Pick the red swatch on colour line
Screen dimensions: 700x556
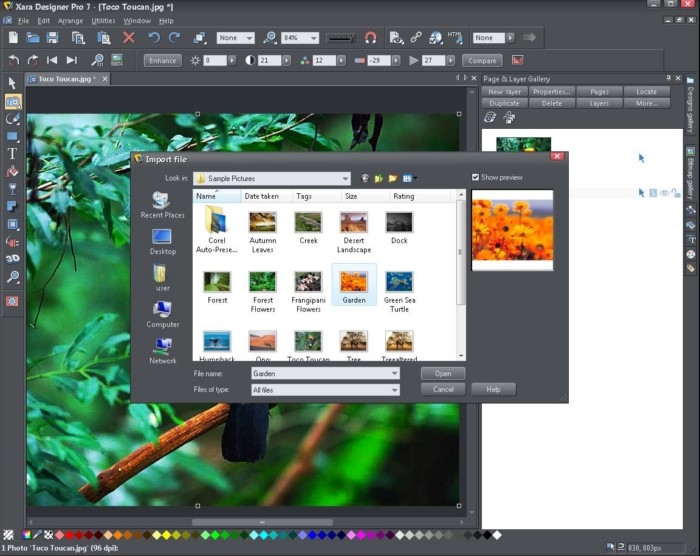click(69, 535)
